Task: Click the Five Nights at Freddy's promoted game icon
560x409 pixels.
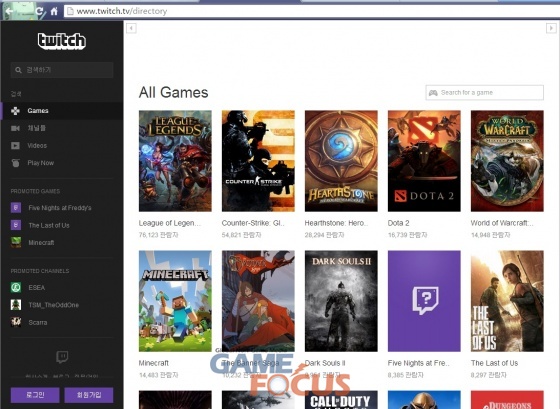Action: click(x=16, y=208)
